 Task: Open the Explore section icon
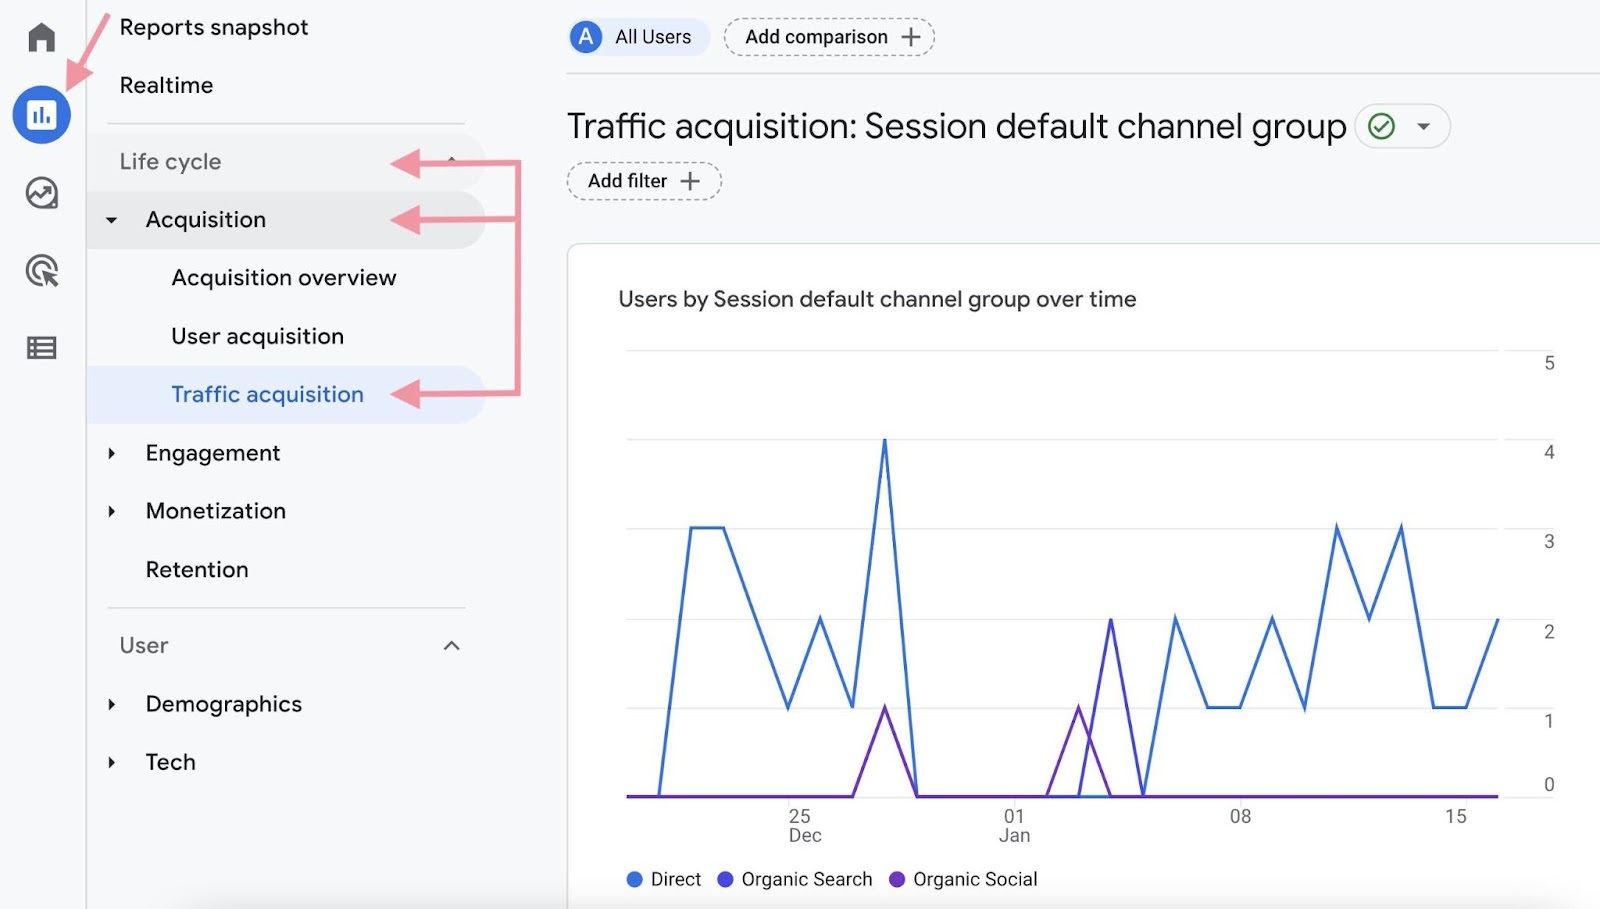point(40,194)
